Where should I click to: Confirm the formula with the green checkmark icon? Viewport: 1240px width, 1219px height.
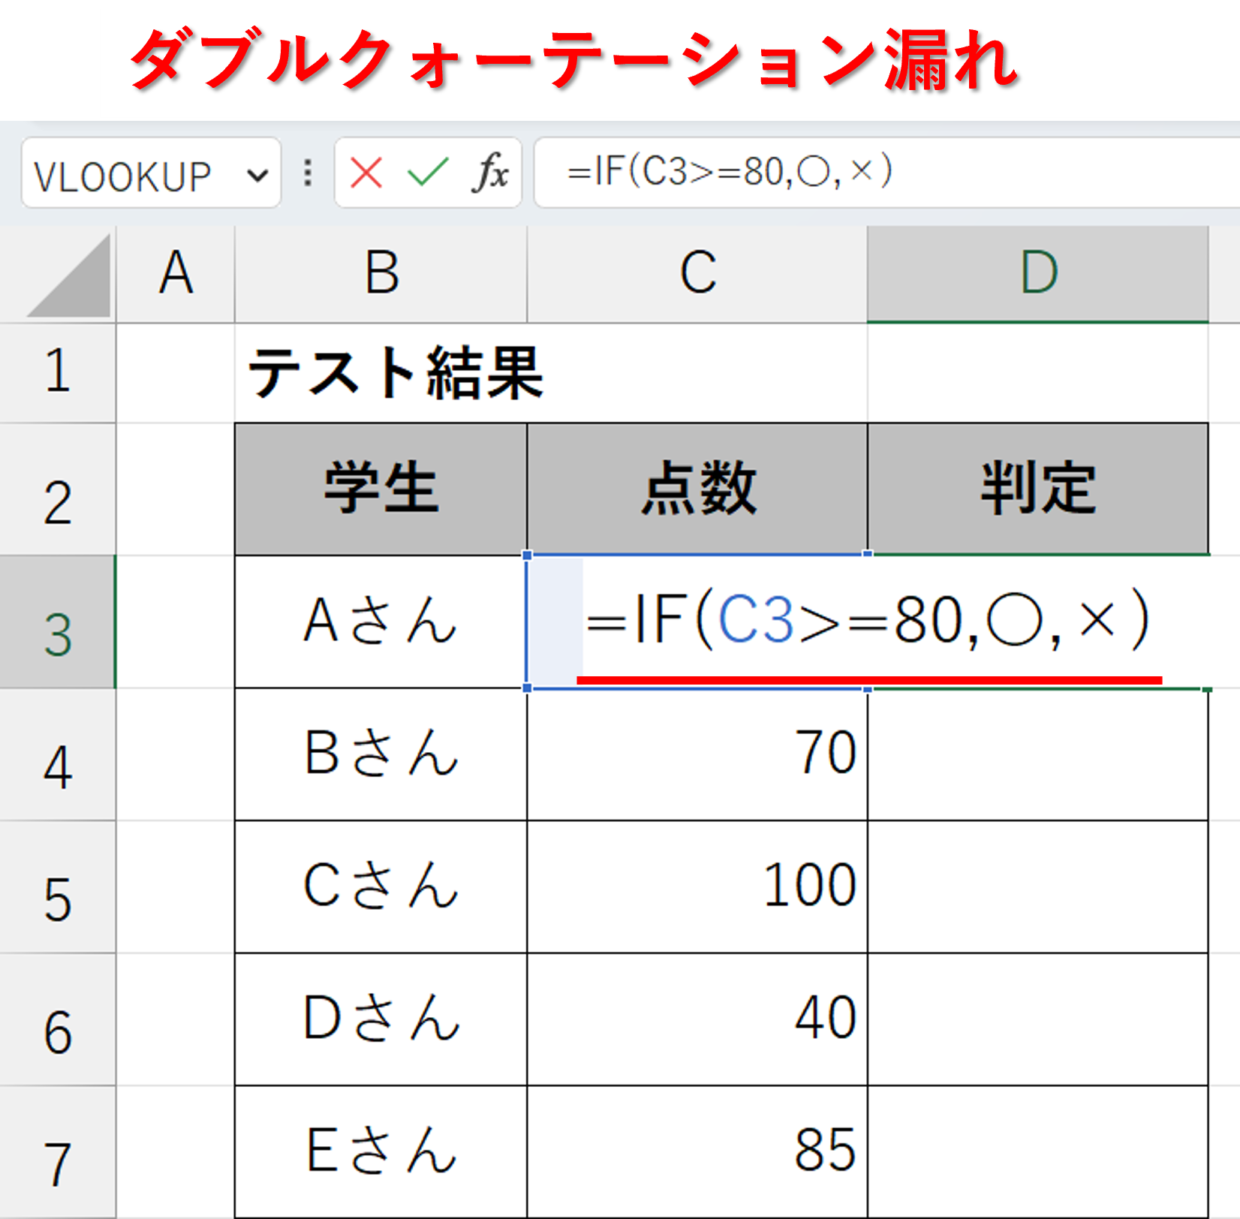point(428,173)
